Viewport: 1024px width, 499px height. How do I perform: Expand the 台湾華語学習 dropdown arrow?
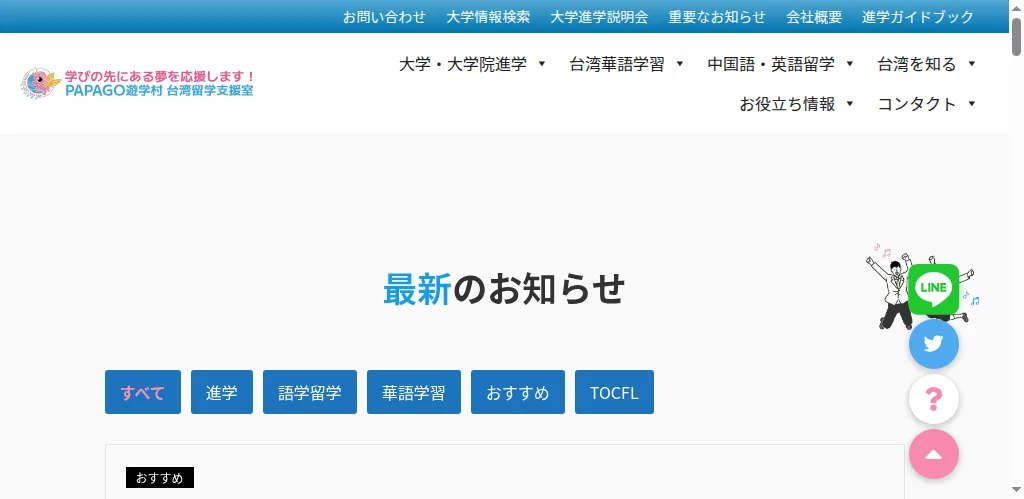tap(680, 64)
